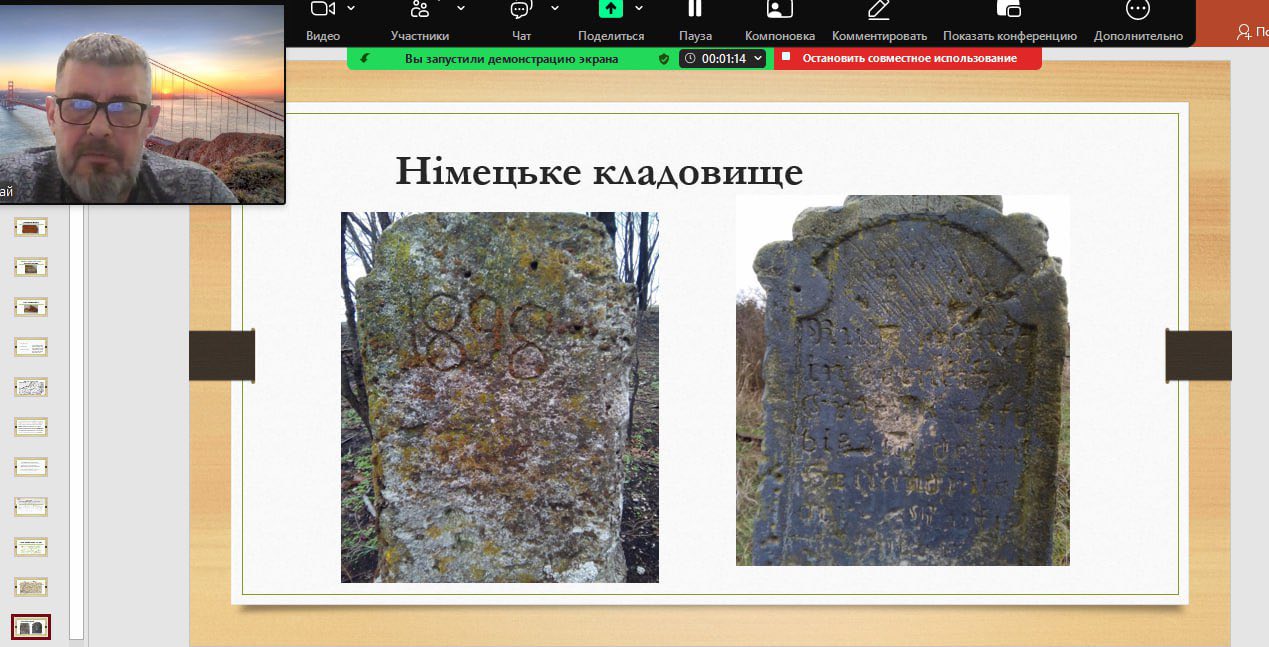Open the Участники participants panel

point(420,10)
